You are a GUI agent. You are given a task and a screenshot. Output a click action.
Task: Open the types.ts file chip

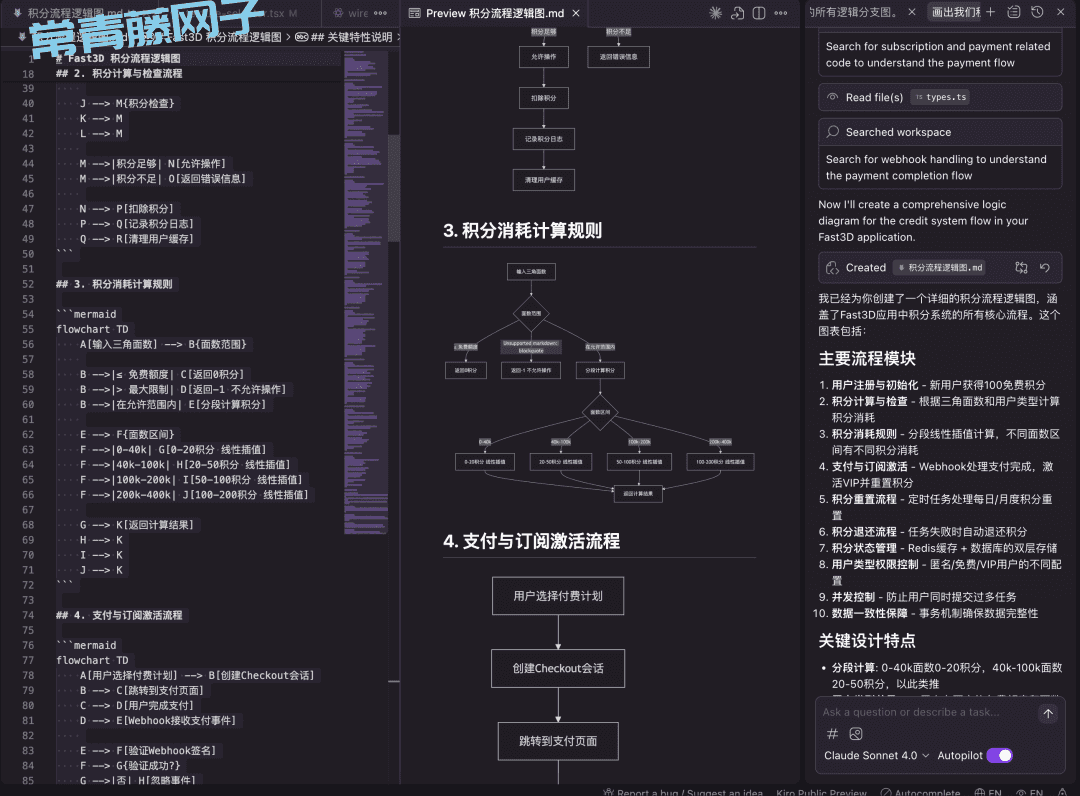(940, 97)
